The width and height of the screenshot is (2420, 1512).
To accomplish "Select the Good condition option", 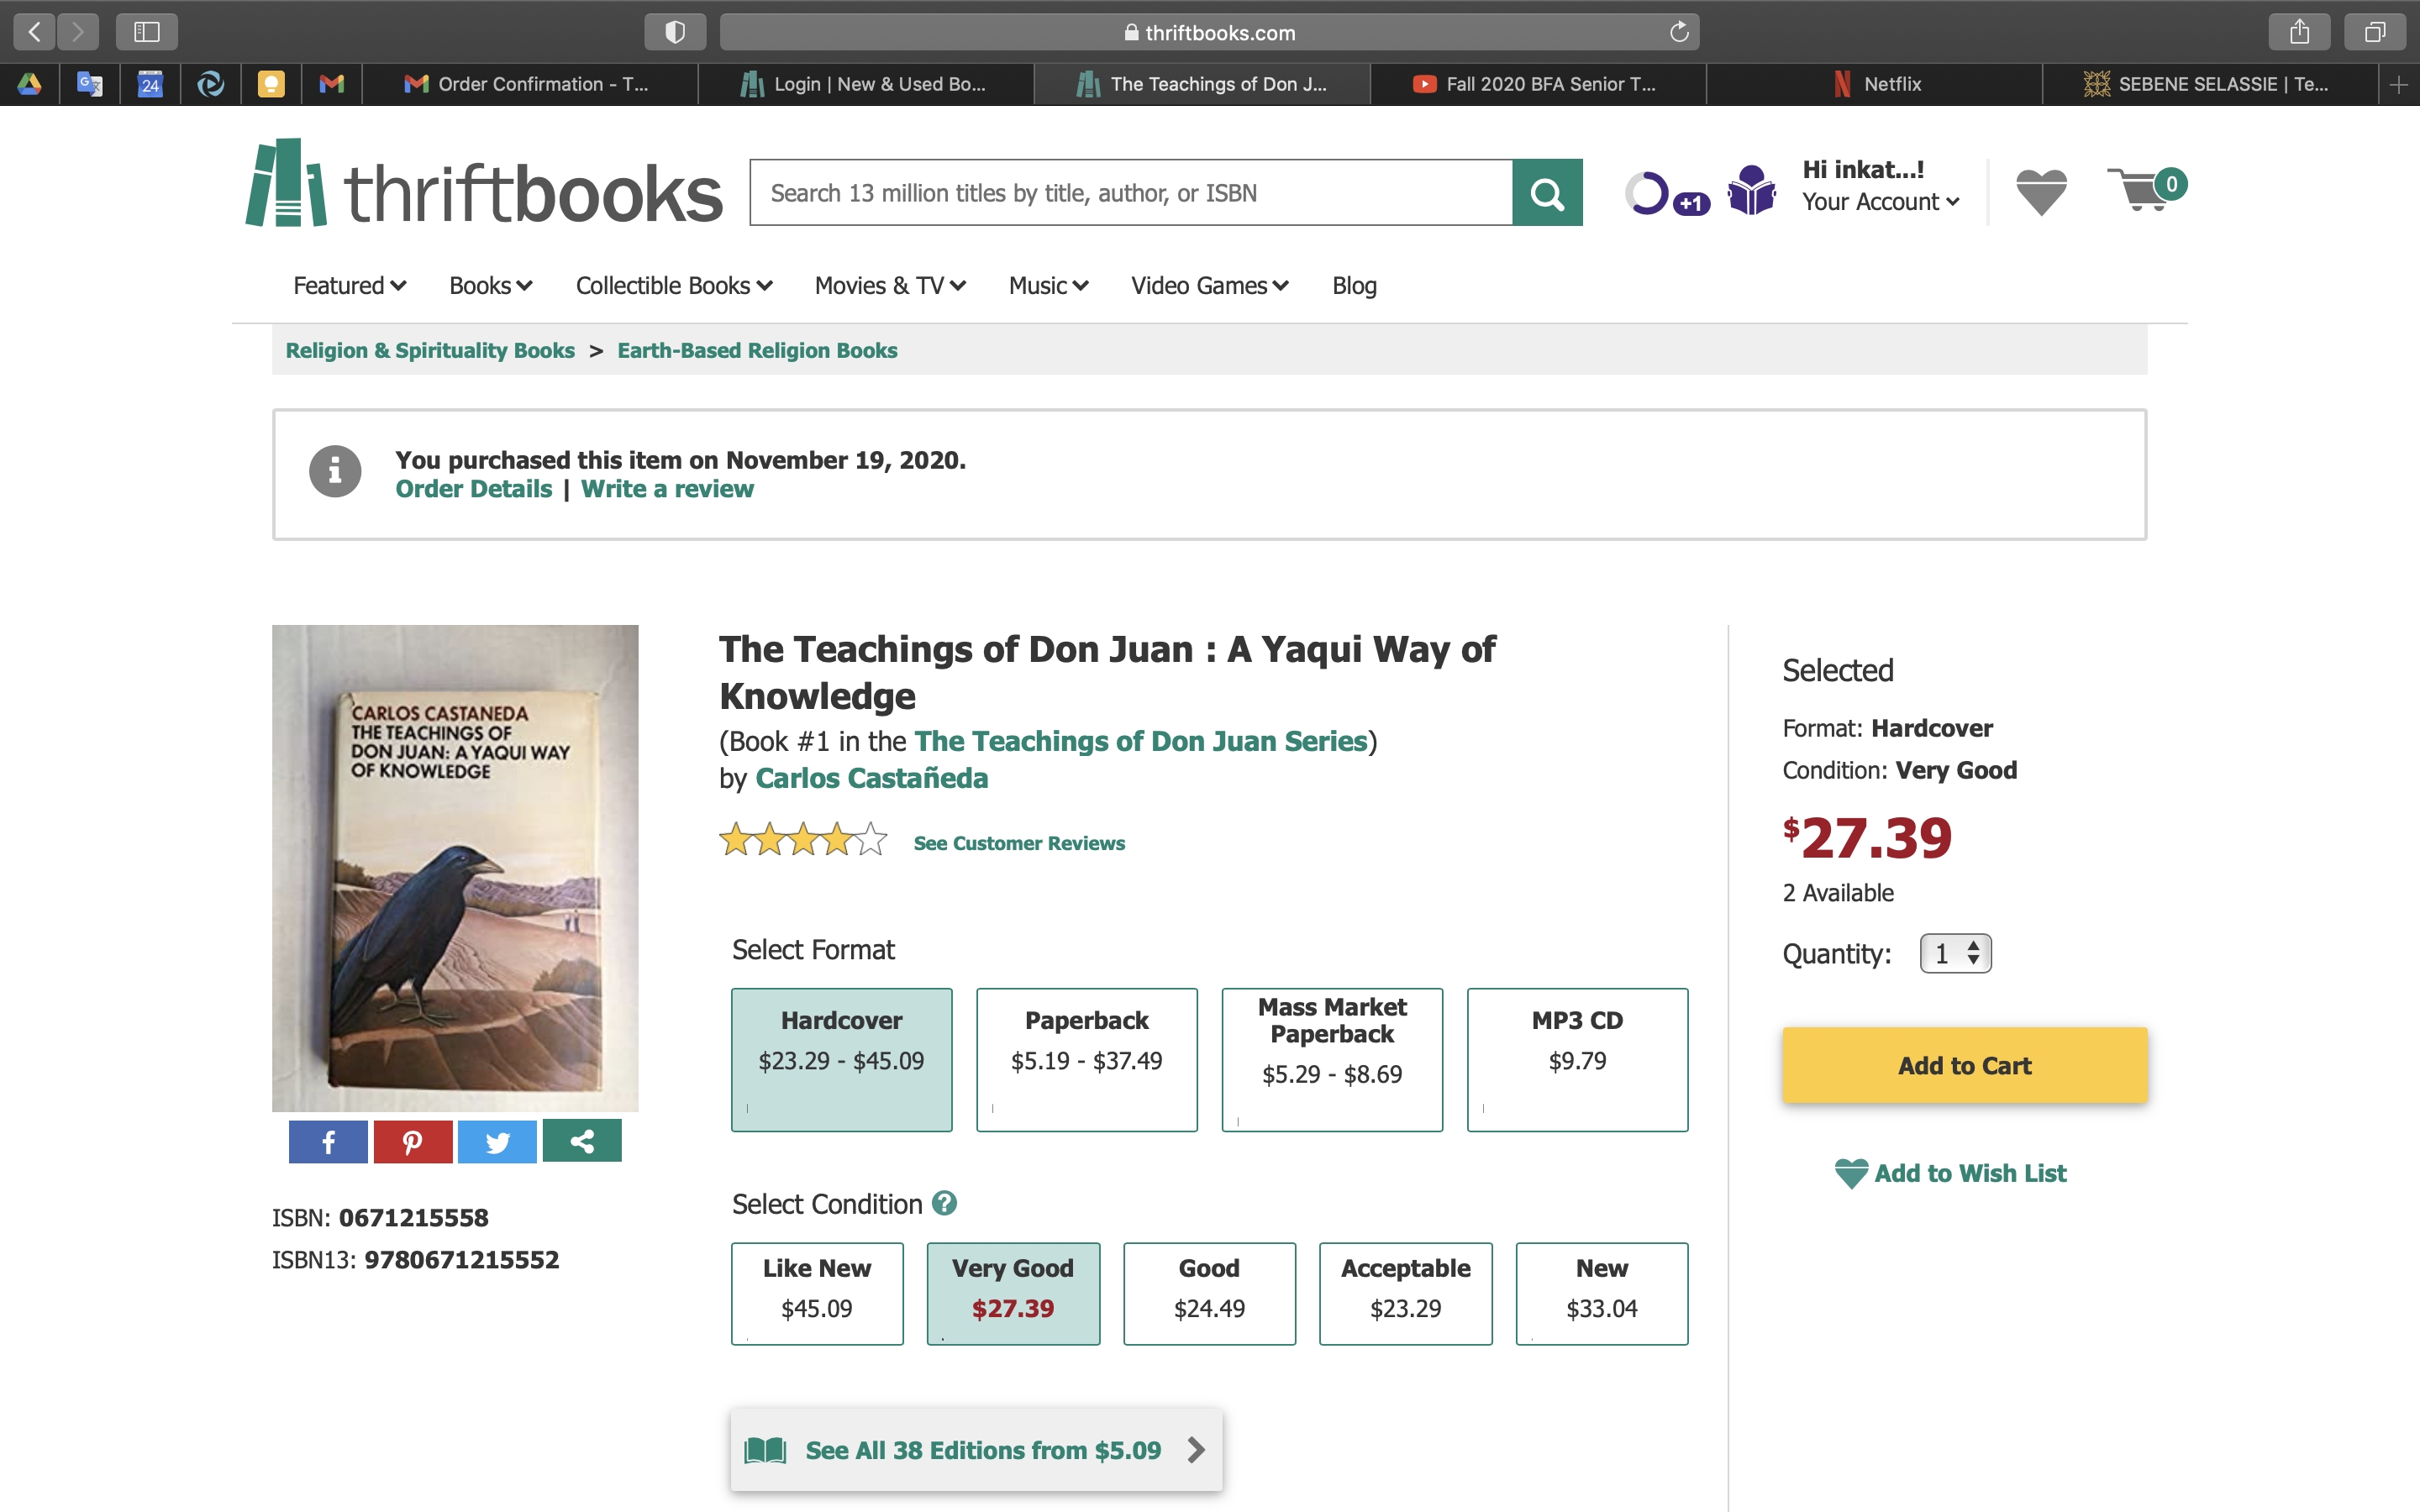I will tap(1209, 1293).
